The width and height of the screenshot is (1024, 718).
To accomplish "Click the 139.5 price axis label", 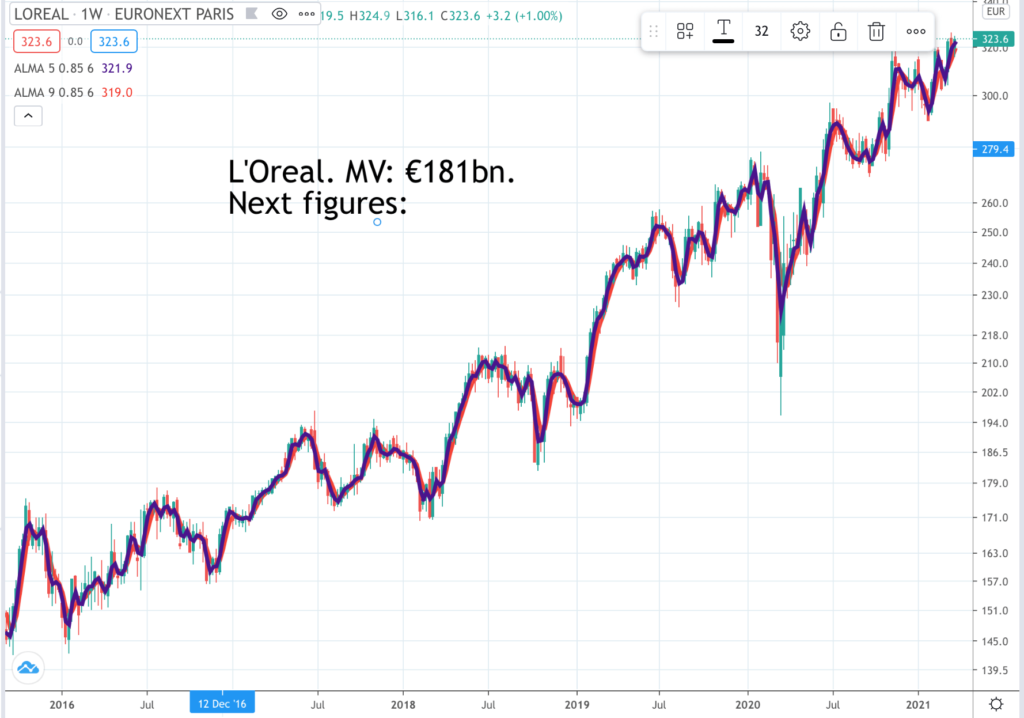I will tap(995, 670).
